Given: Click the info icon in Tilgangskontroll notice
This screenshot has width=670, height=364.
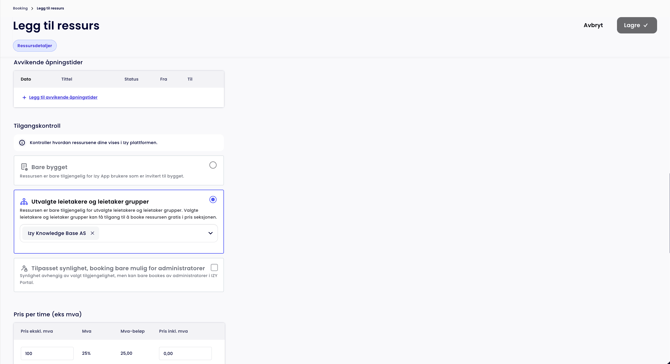Looking at the screenshot, I should 22,143.
